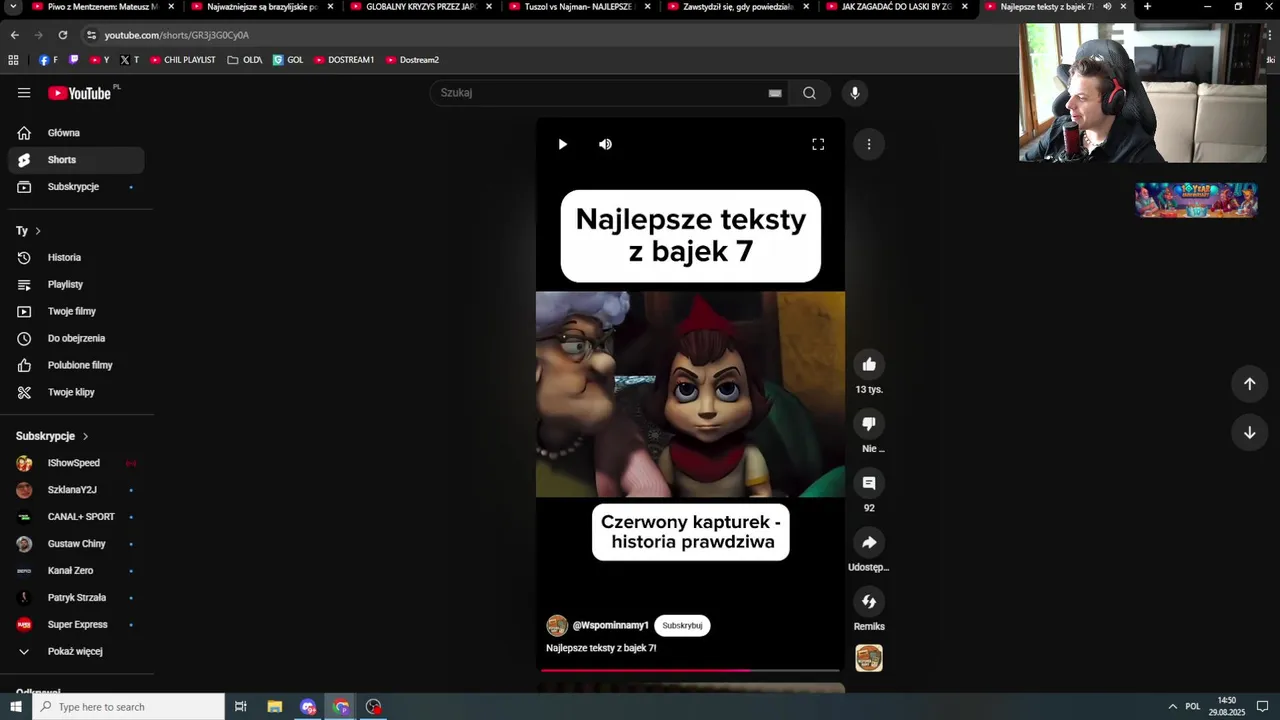The image size is (1280, 720).
Task: Open Playlisty in the sidebar
Action: [76, 285]
